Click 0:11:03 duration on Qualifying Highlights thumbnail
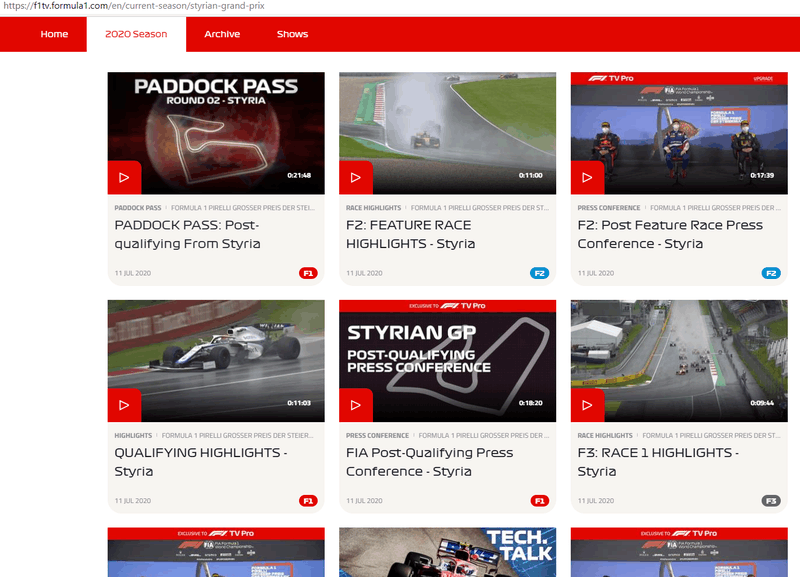Screen dimensions: 800x577 pyautogui.click(x=299, y=403)
